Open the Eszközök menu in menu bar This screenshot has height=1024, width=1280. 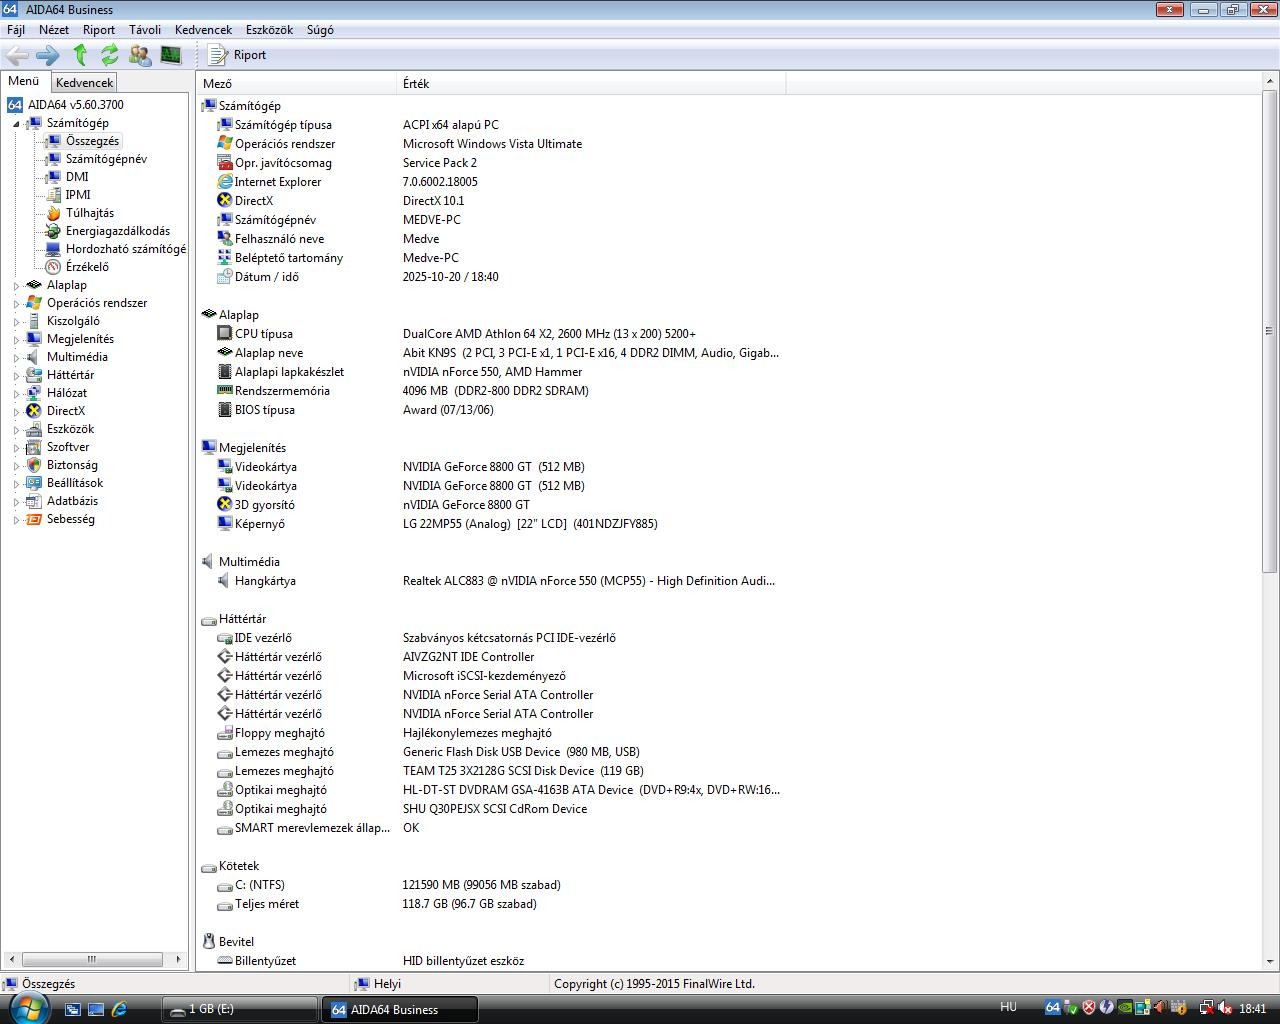pos(269,30)
